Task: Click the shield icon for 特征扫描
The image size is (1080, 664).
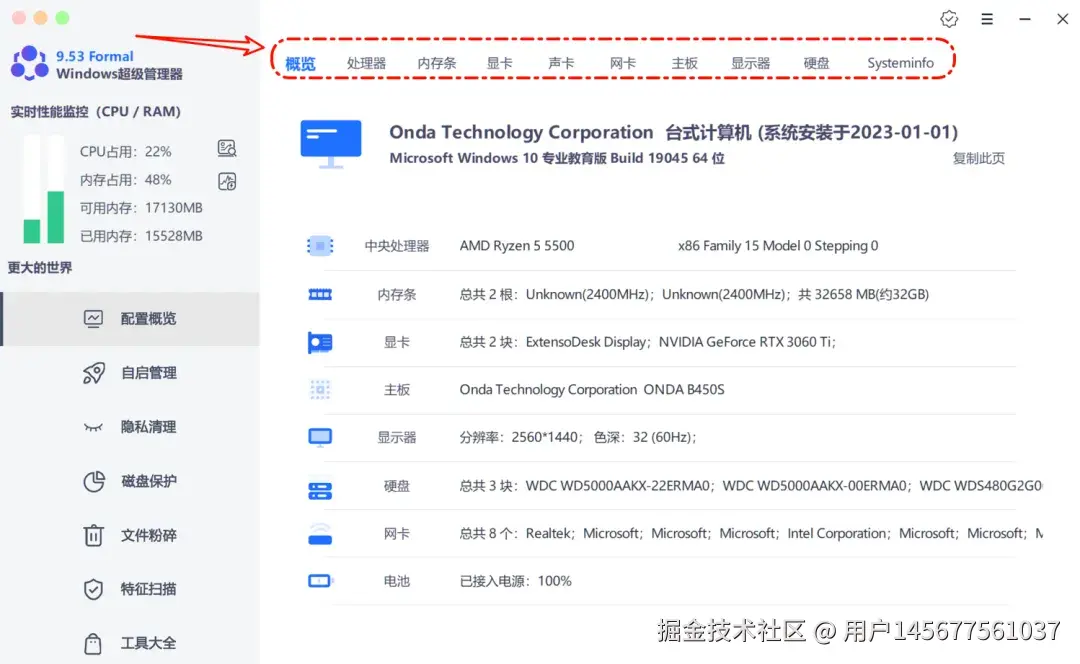Action: click(x=93, y=589)
